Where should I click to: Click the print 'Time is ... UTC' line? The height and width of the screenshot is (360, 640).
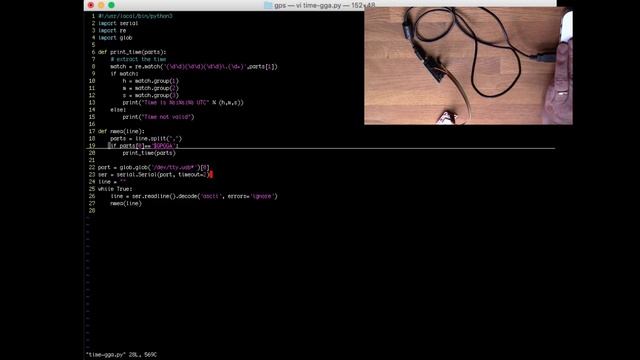pos(183,102)
